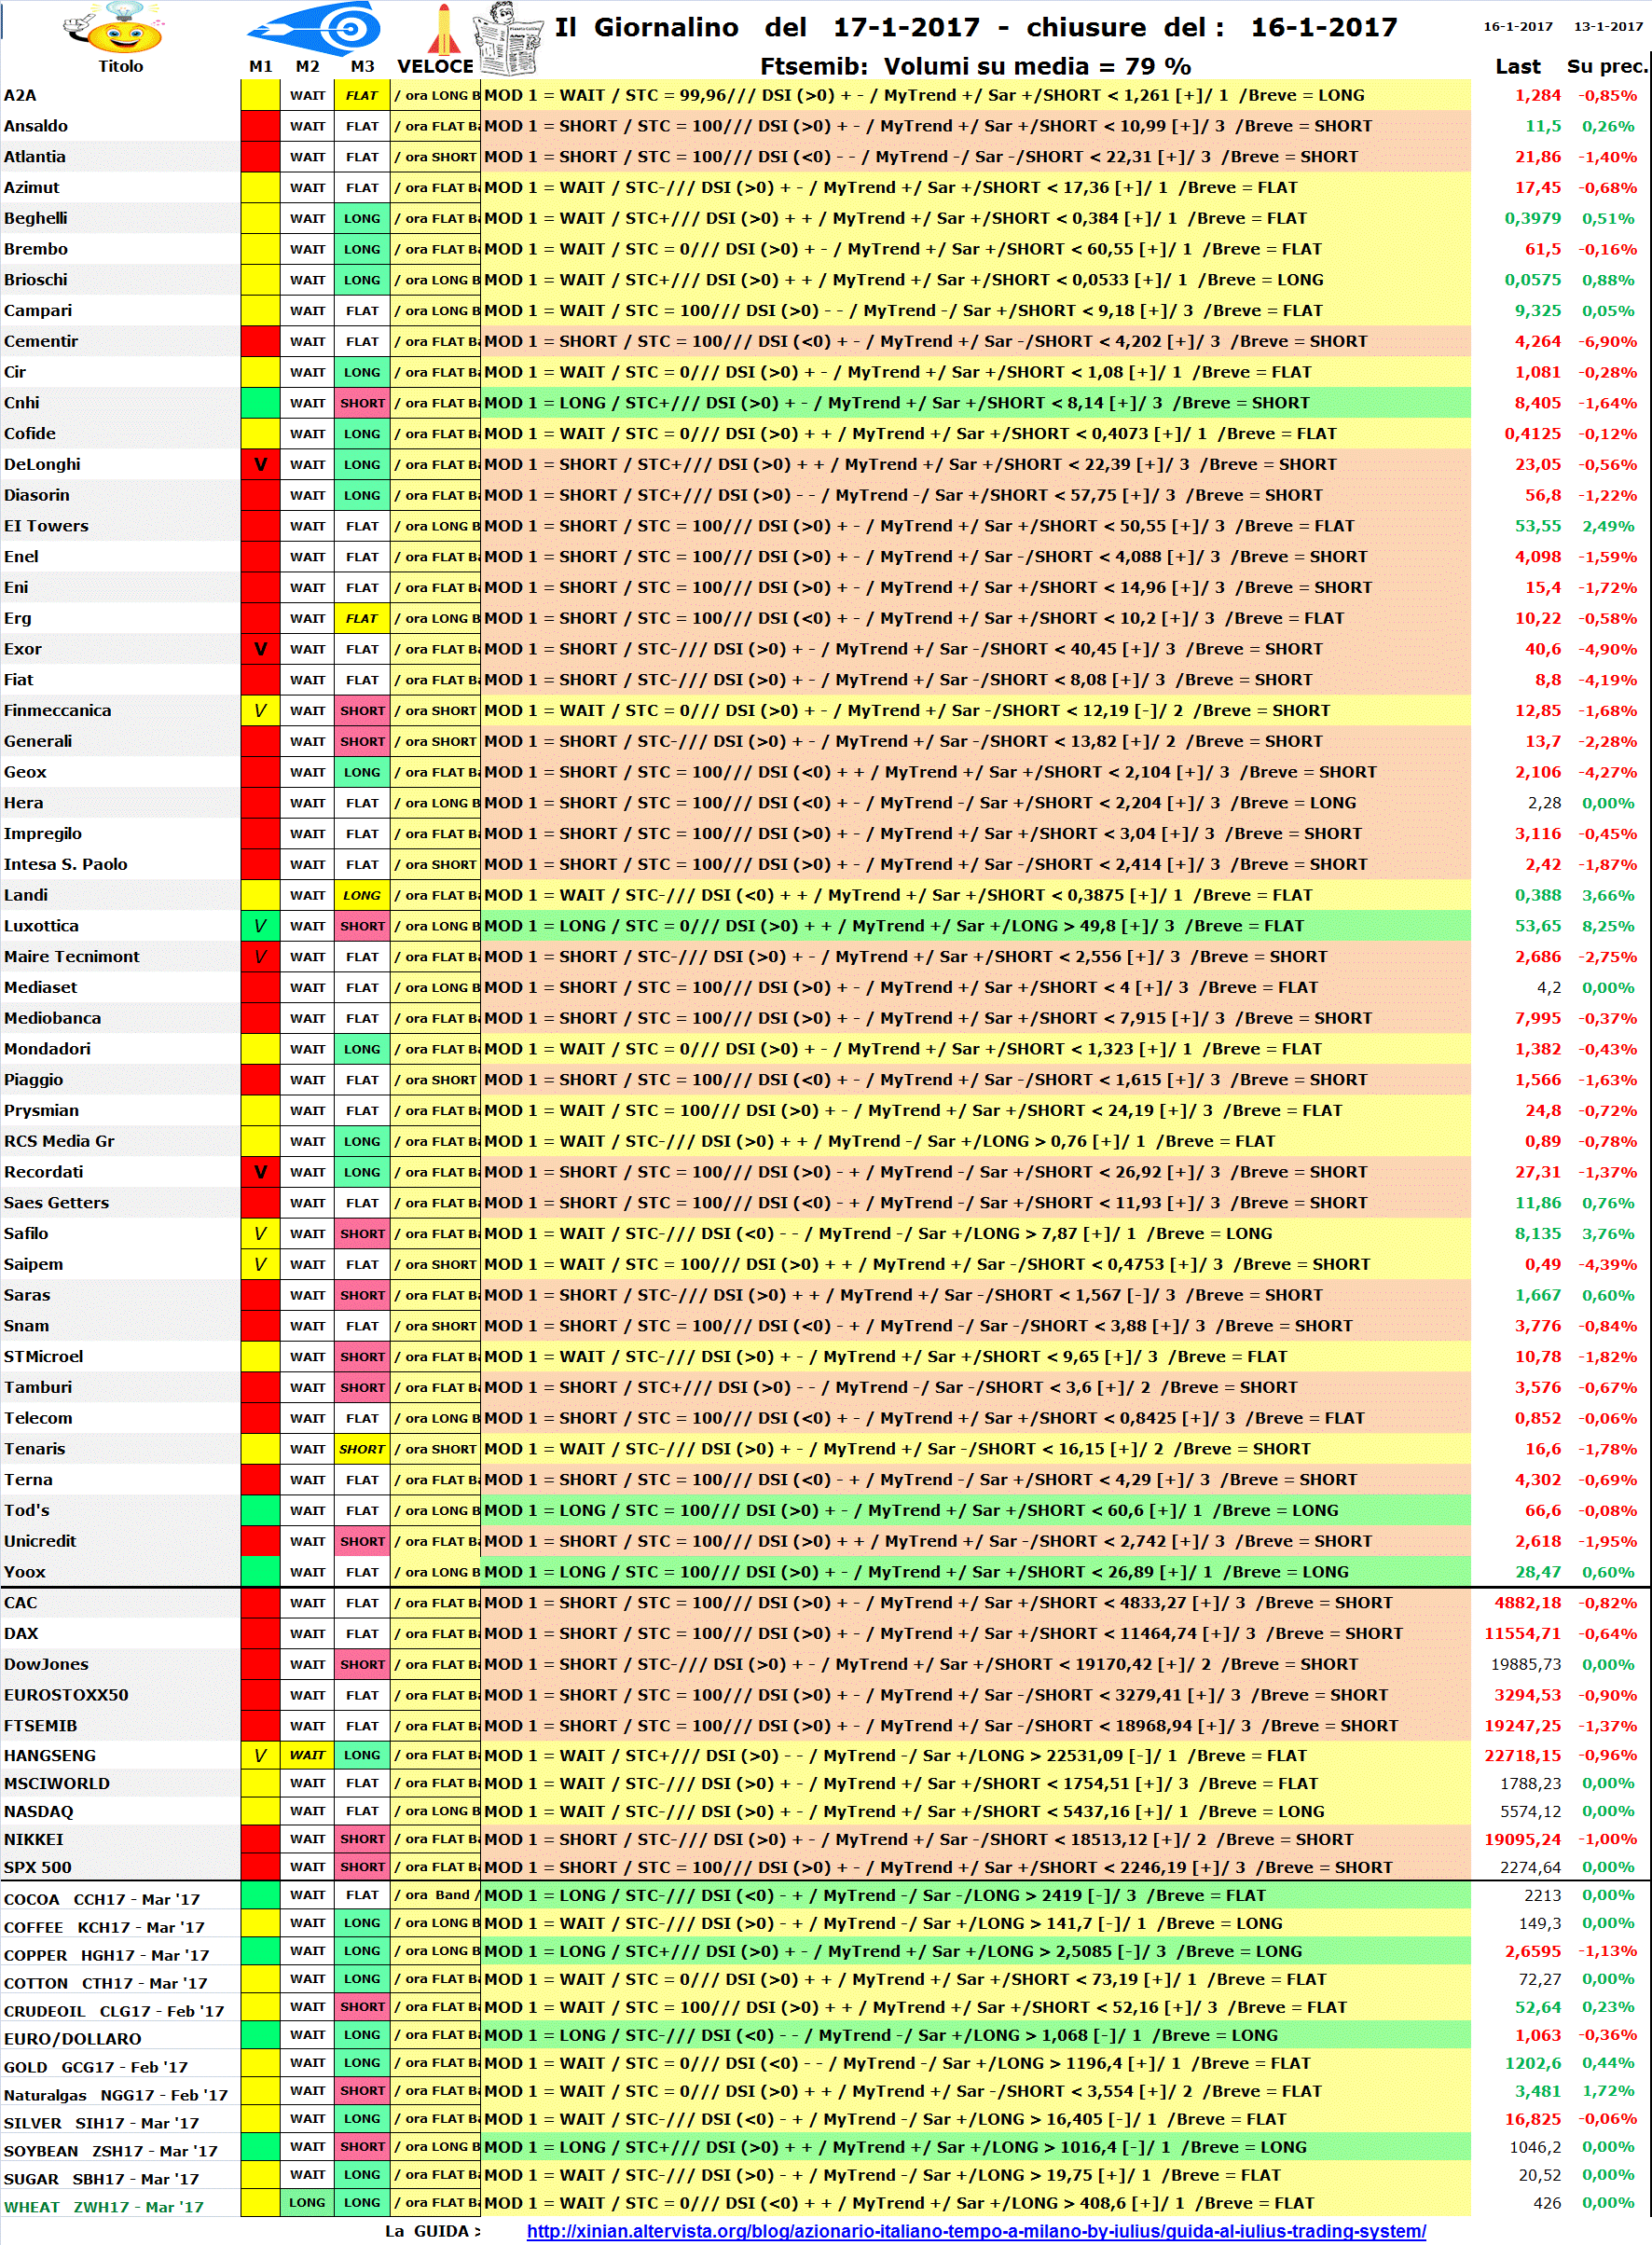Screen dimensions: 1652x2245
Task: Select the M2 column header
Action: pyautogui.click(x=308, y=66)
